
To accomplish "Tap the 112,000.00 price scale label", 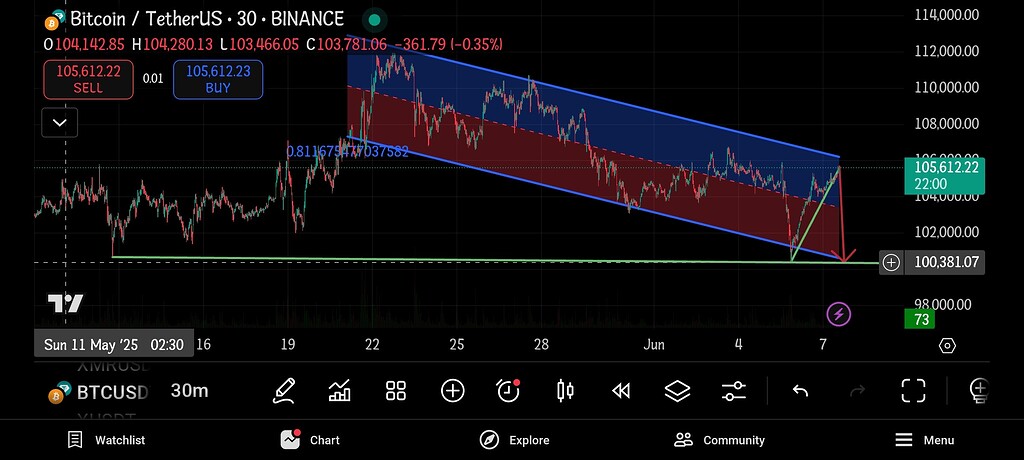I will coord(947,51).
